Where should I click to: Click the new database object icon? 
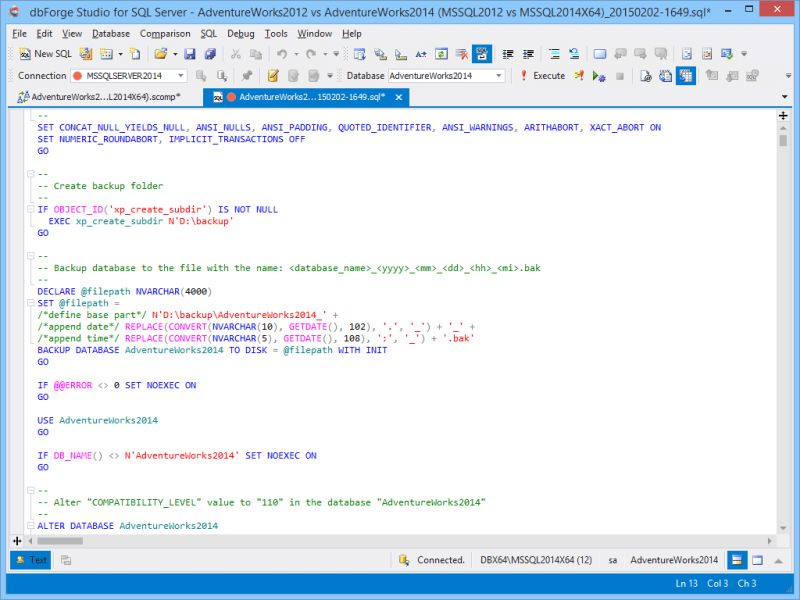106,54
